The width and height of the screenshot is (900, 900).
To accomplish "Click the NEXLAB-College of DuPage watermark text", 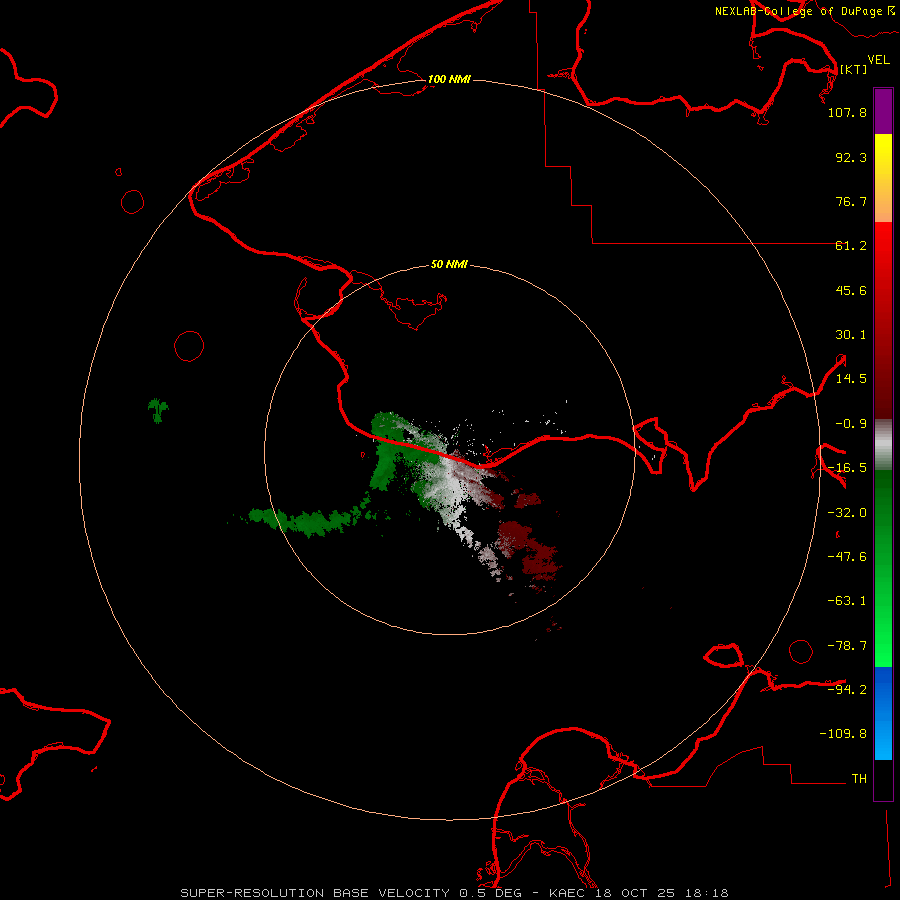I will [x=804, y=11].
